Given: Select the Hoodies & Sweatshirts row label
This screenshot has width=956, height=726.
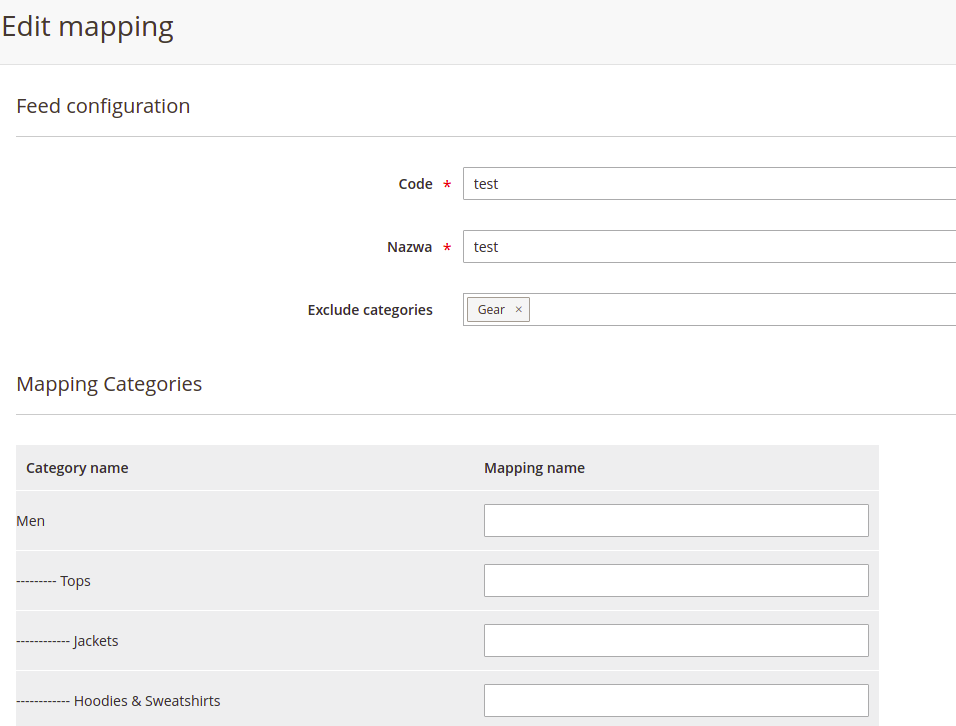Looking at the screenshot, I should [147, 701].
